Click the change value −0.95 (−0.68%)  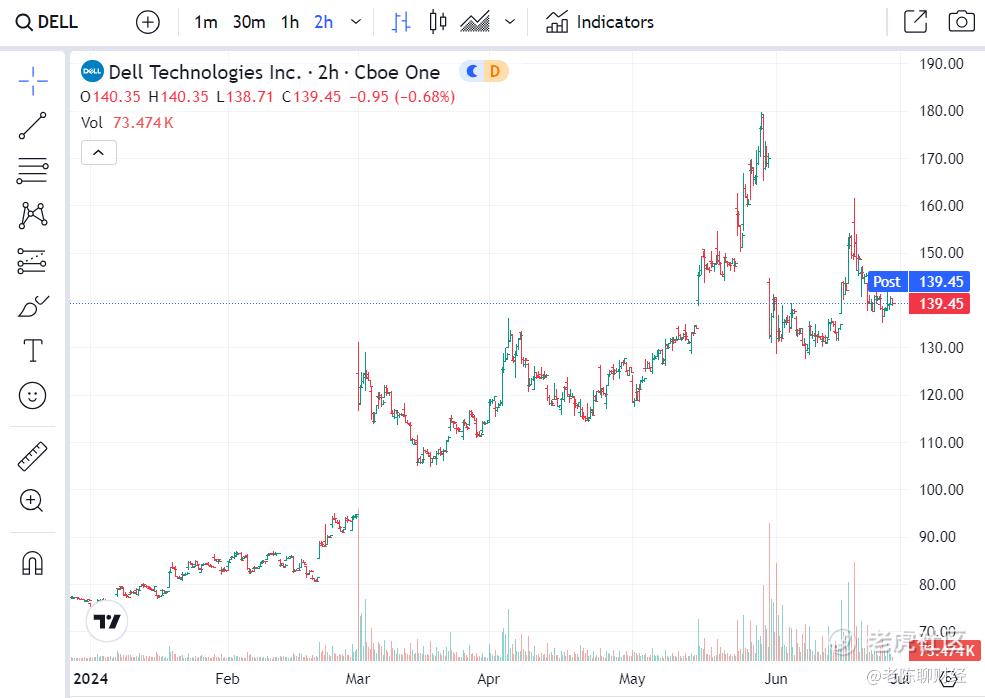point(402,97)
